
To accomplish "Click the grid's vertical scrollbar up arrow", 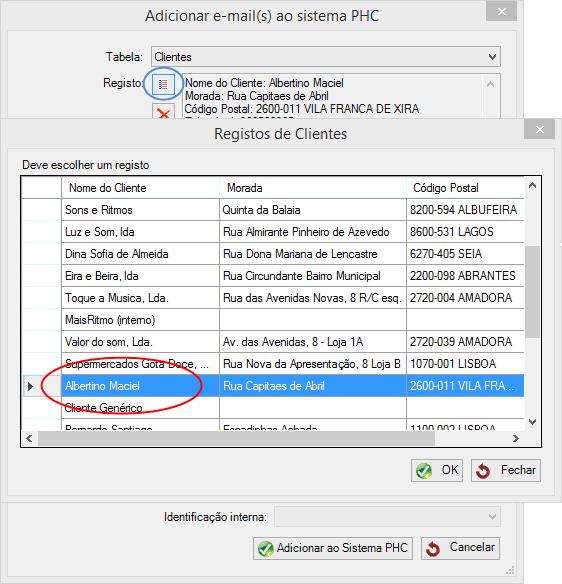I will 533,185.
